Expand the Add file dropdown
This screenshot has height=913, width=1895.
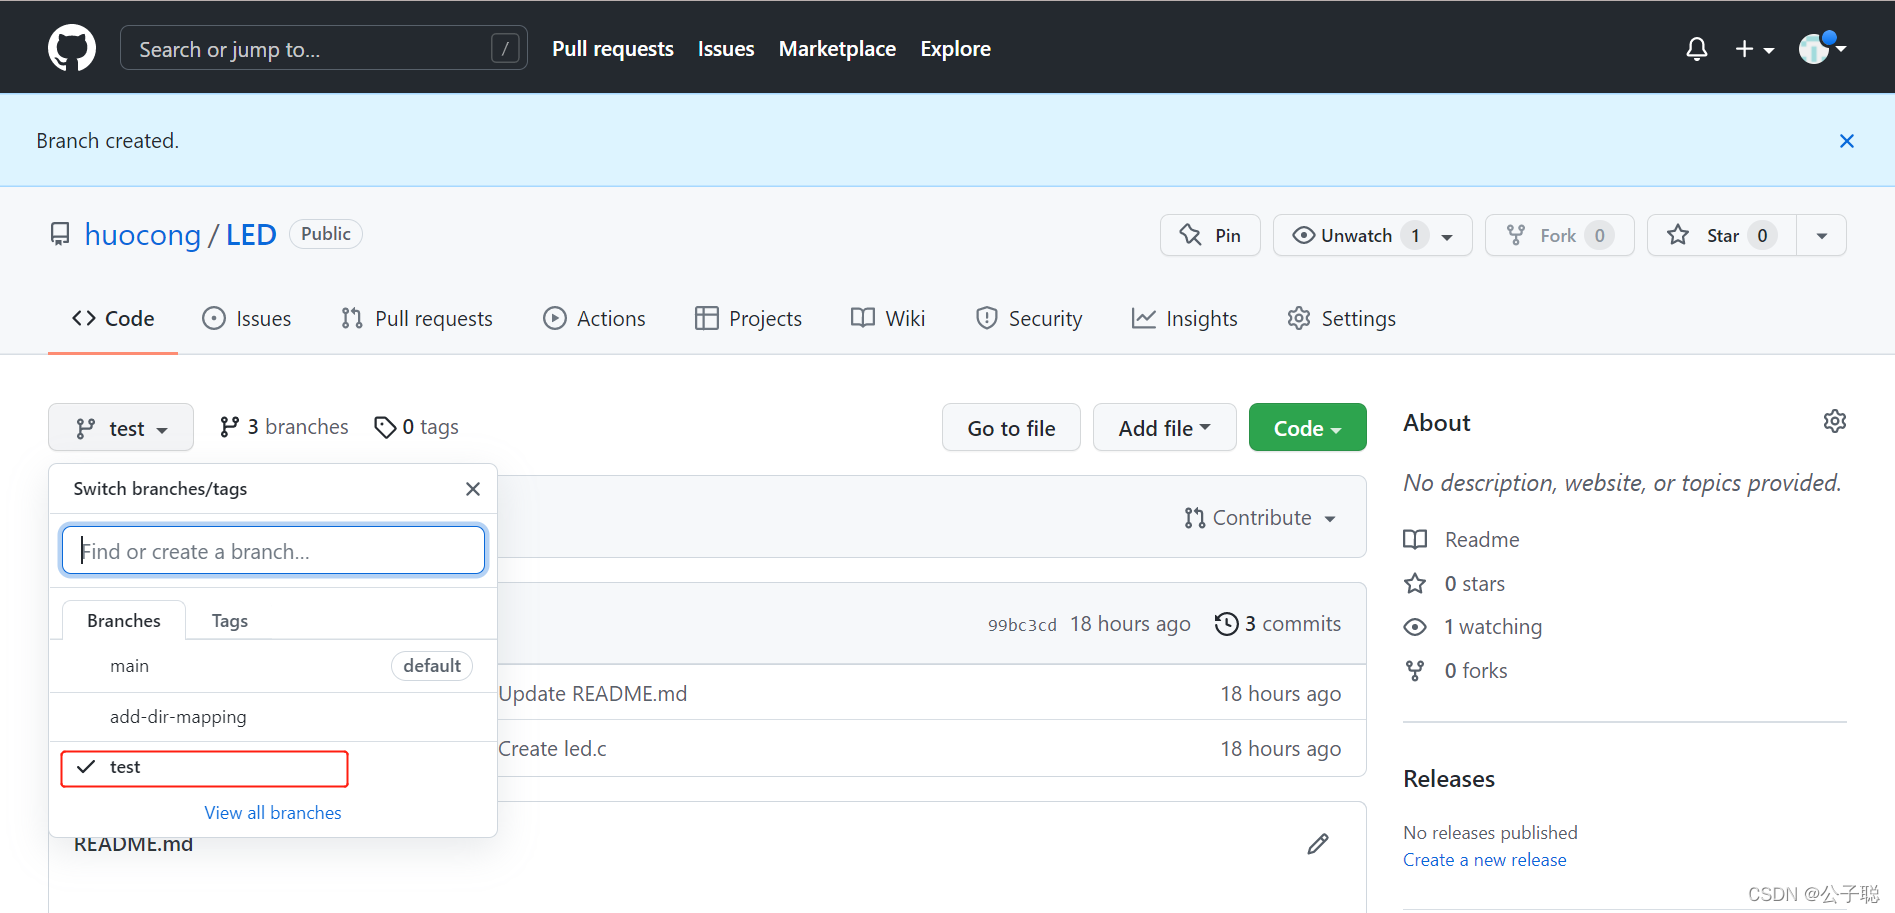(x=1165, y=428)
